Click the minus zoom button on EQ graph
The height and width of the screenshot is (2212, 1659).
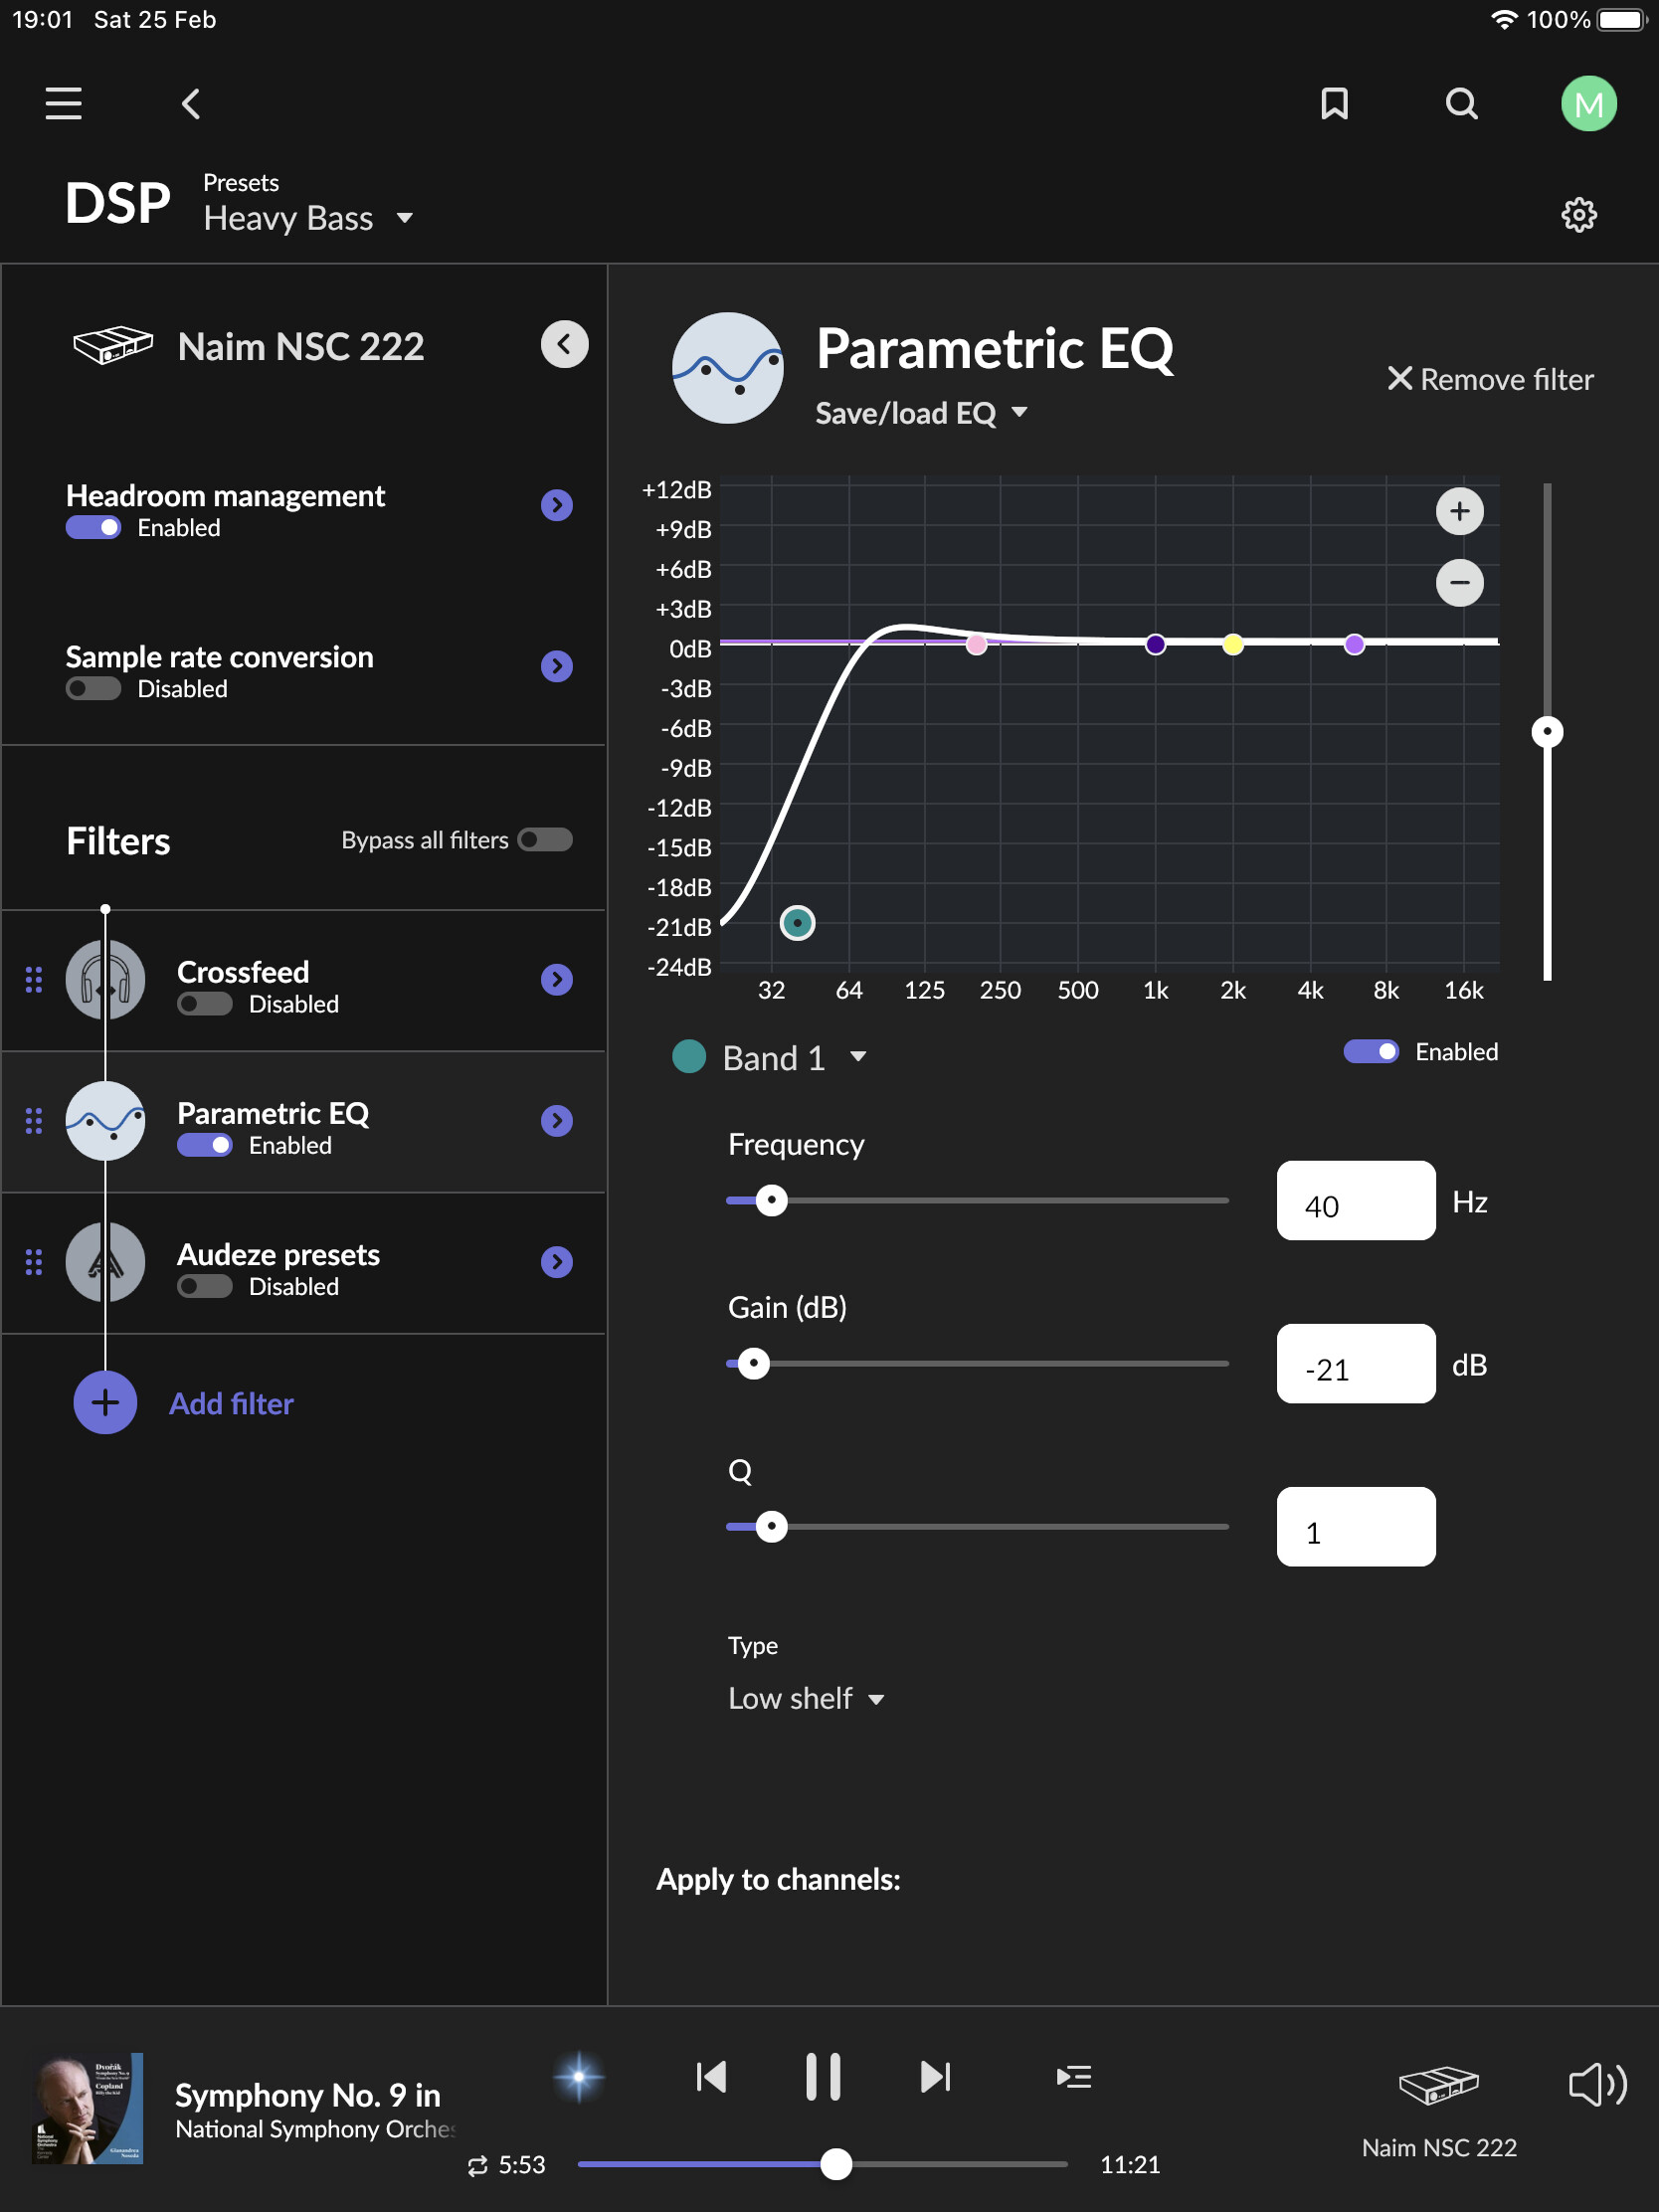tap(1459, 583)
